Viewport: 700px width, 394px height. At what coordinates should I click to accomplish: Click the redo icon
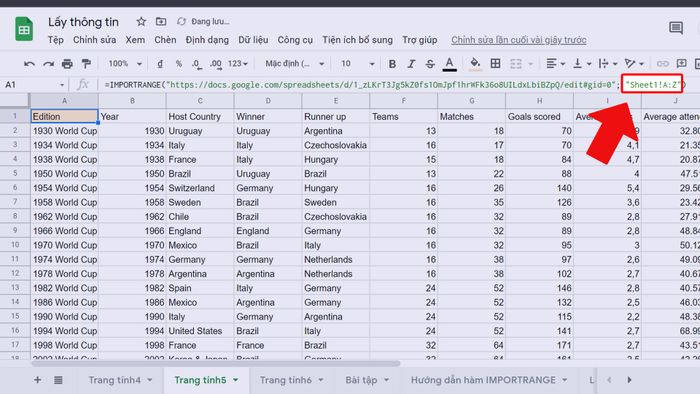point(48,64)
